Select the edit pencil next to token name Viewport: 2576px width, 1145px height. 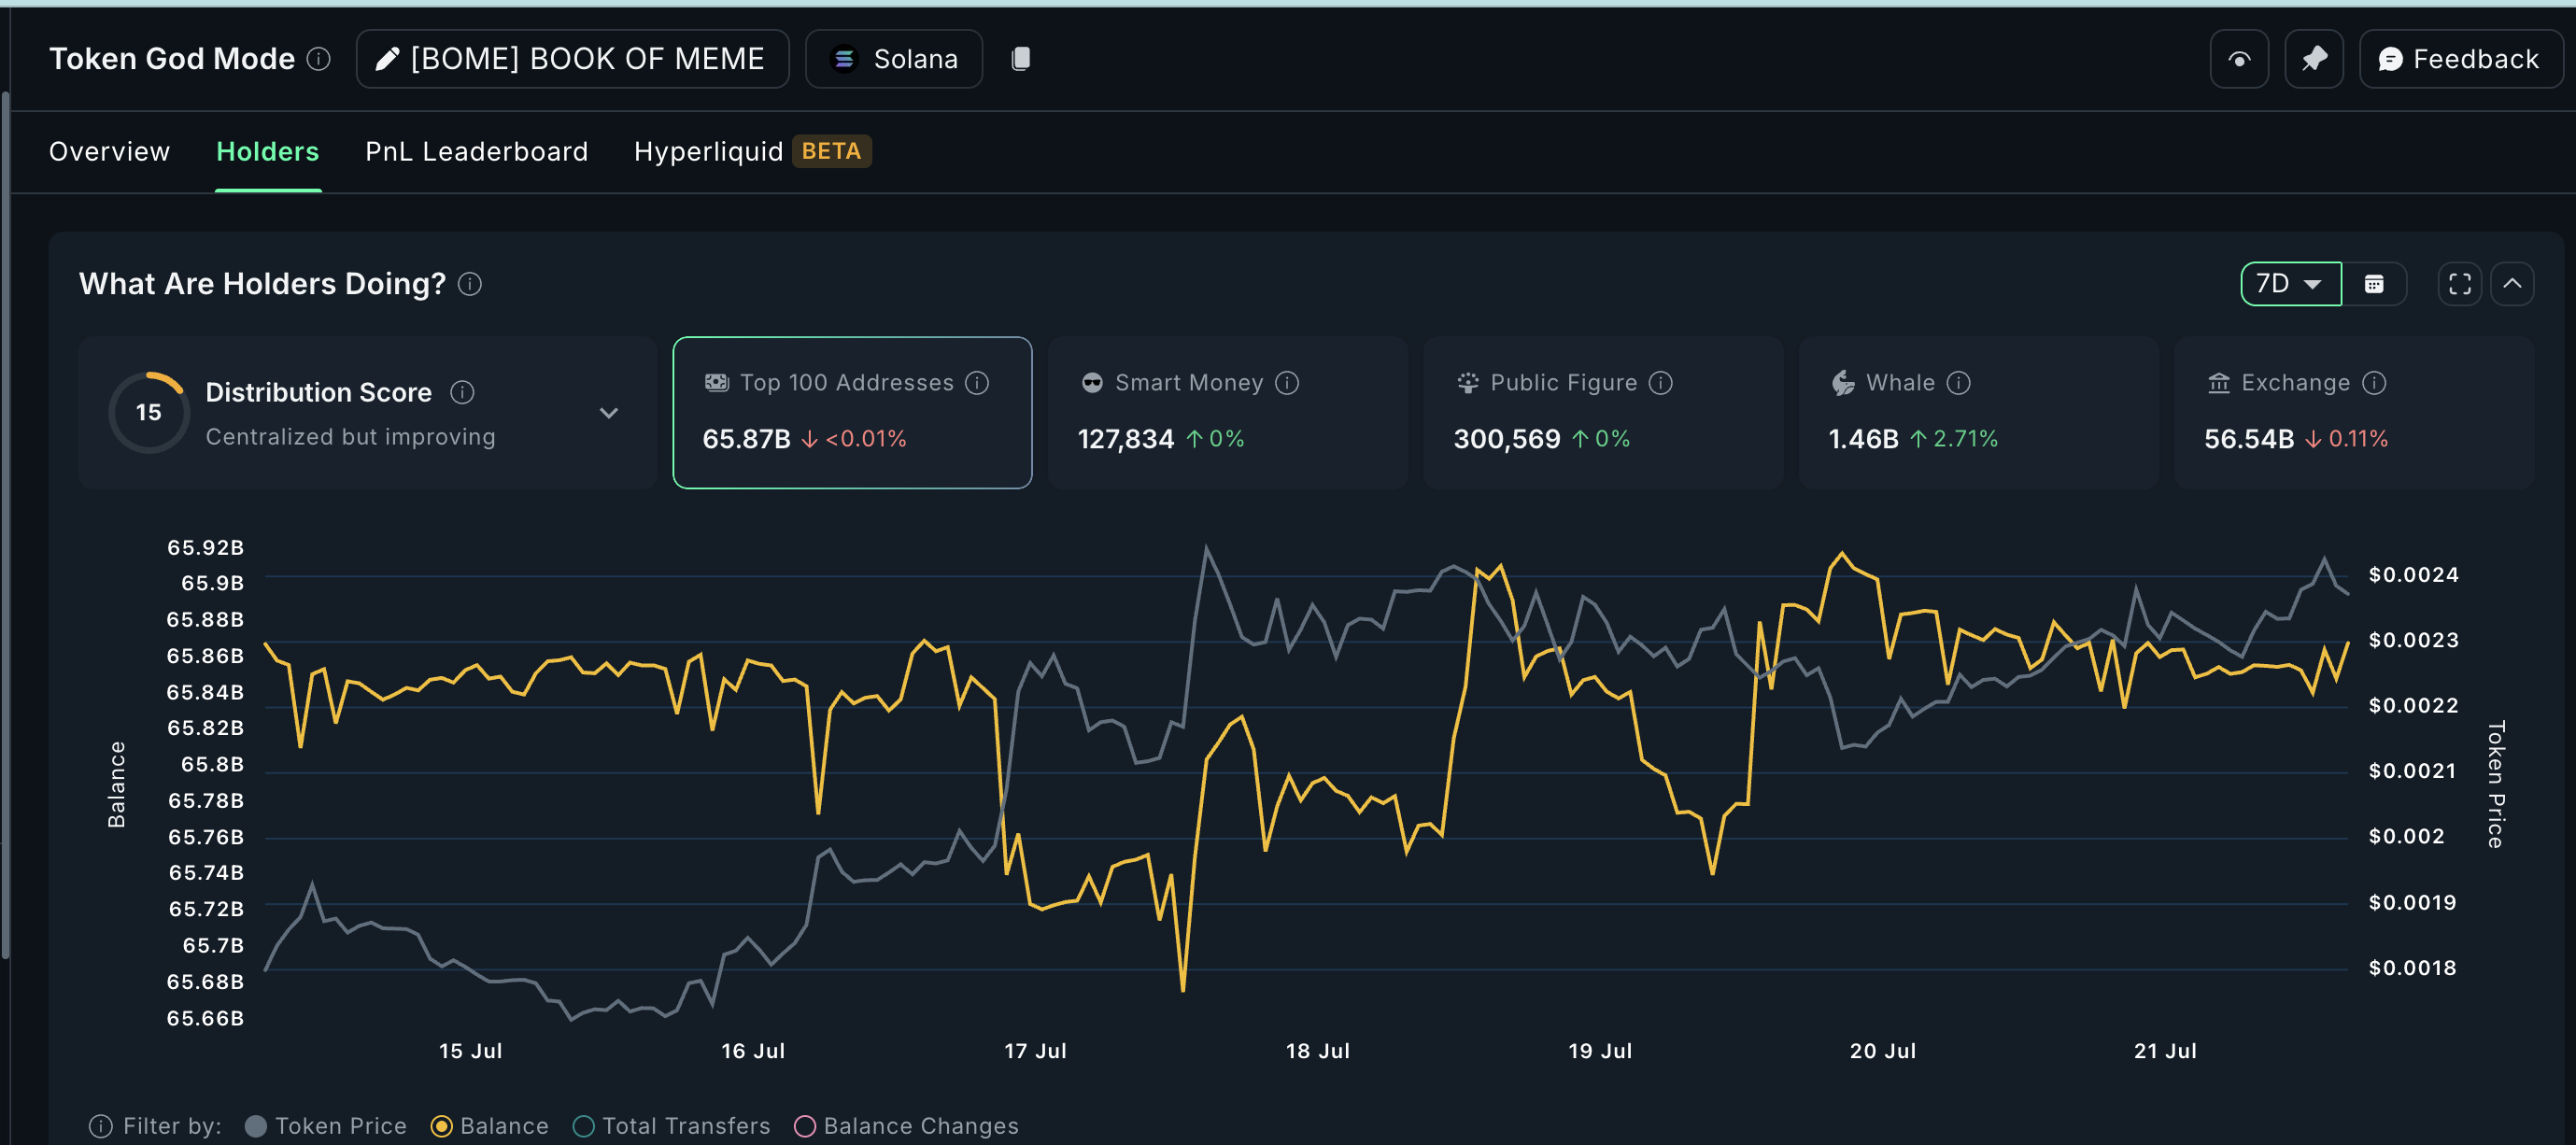pyautogui.click(x=386, y=58)
